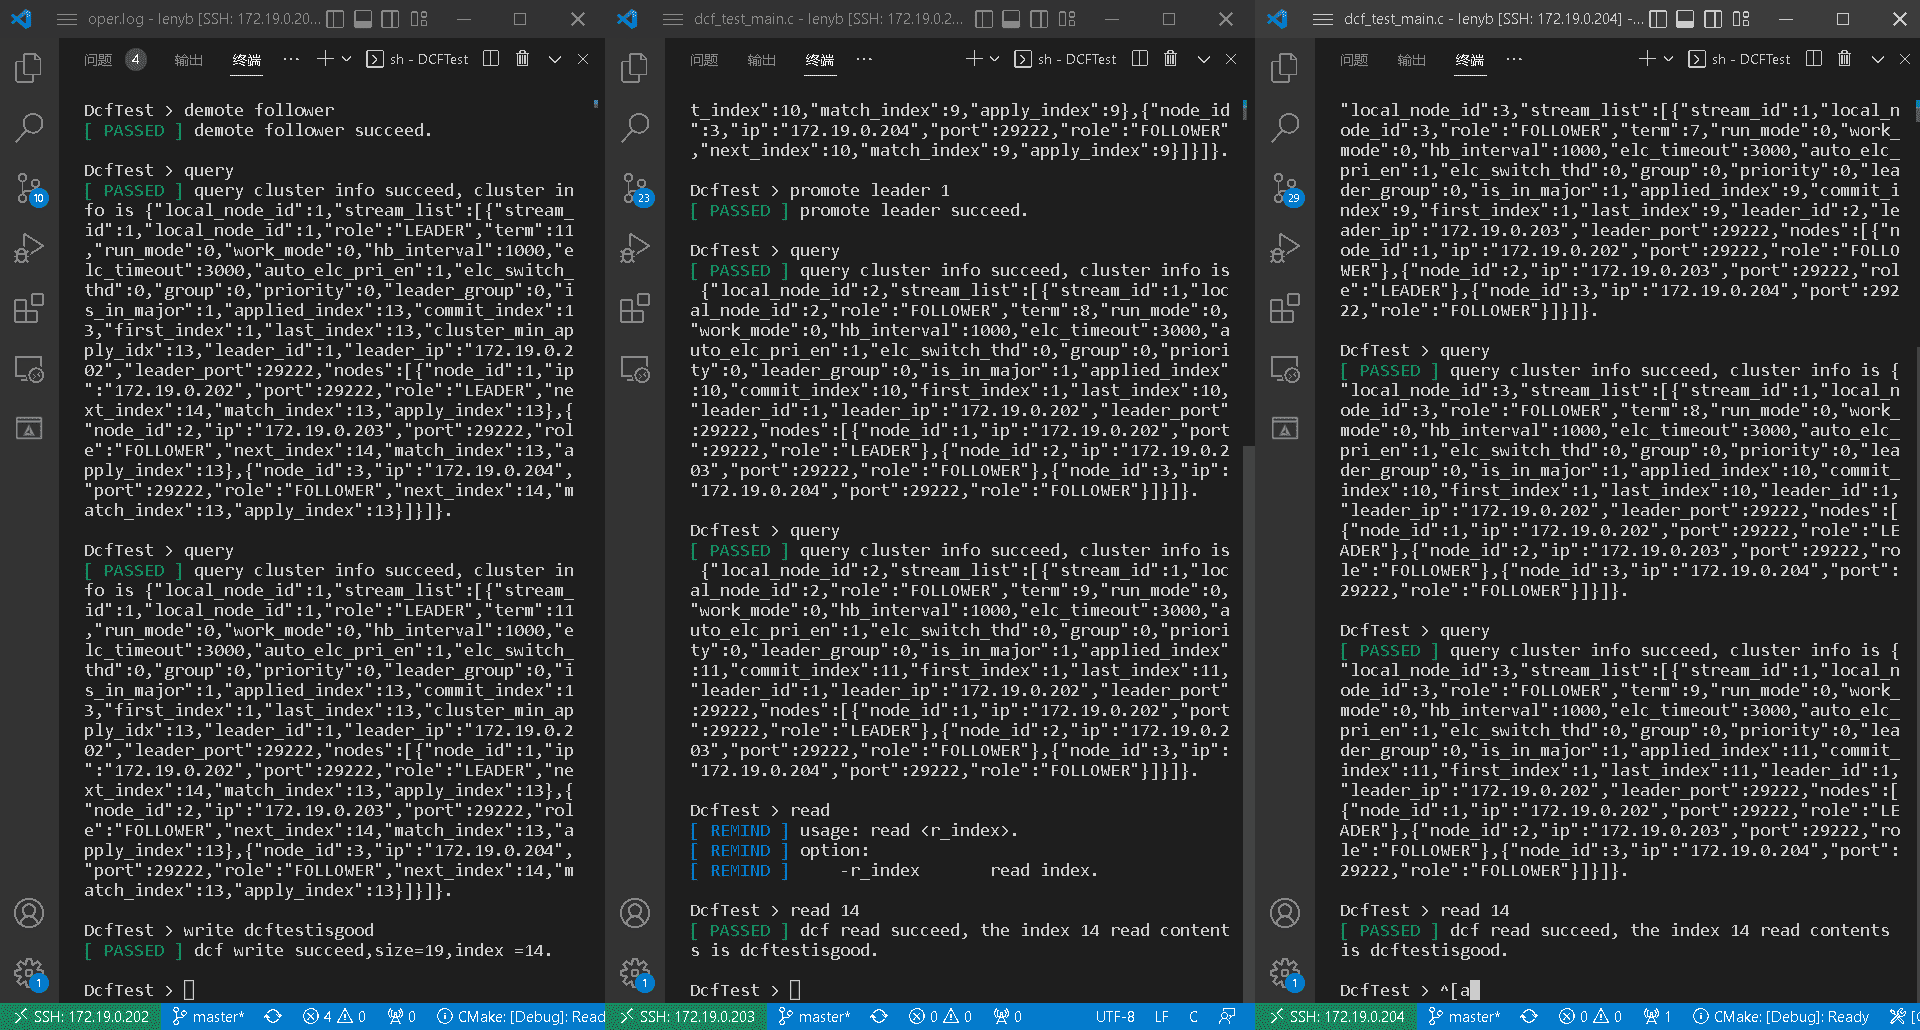Show more panel views in oper.log window

coord(291,59)
